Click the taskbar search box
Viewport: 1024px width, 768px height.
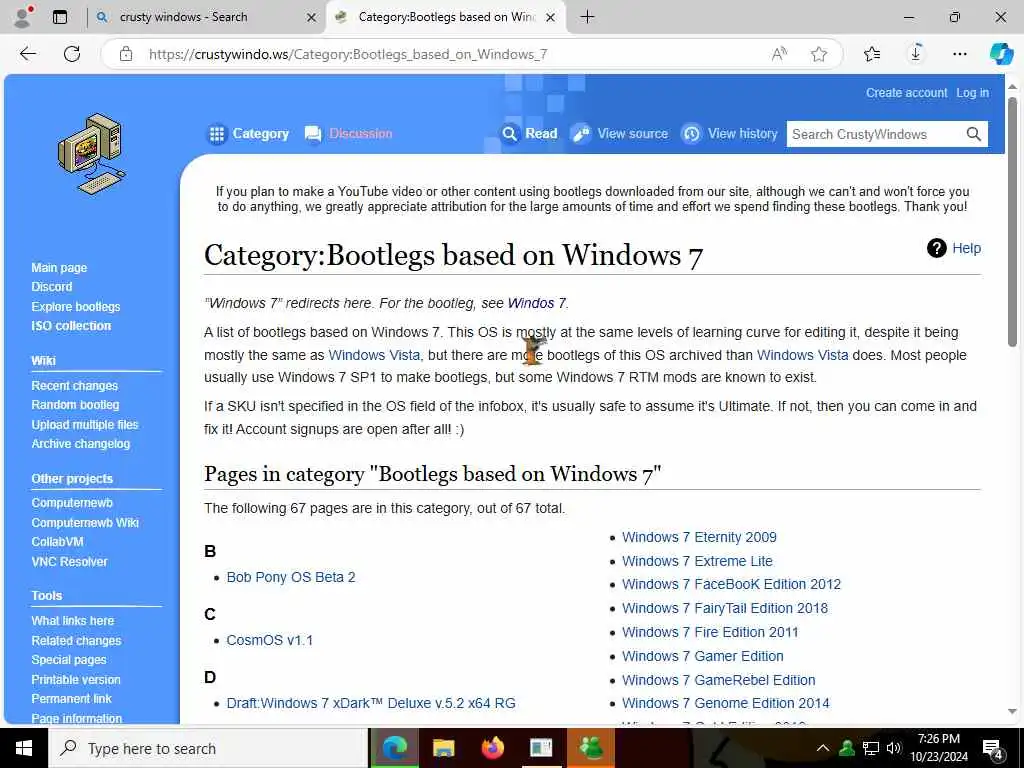[x=208, y=748]
